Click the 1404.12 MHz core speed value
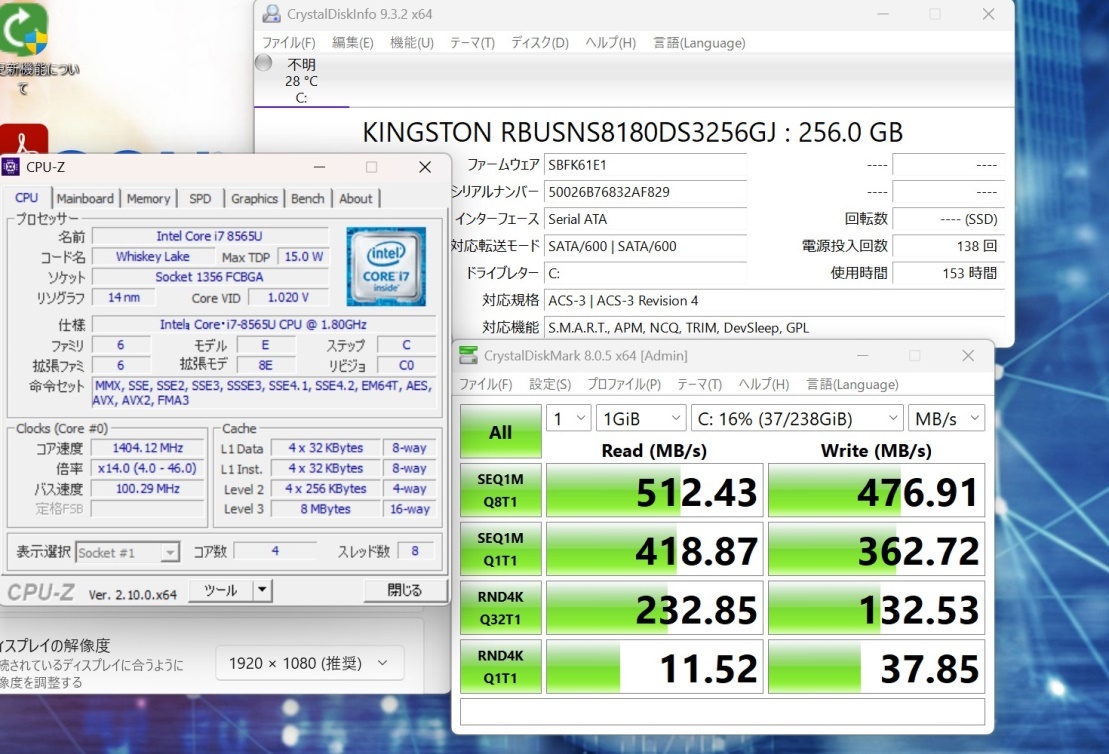Viewport: 1109px width, 754px height. click(148, 448)
